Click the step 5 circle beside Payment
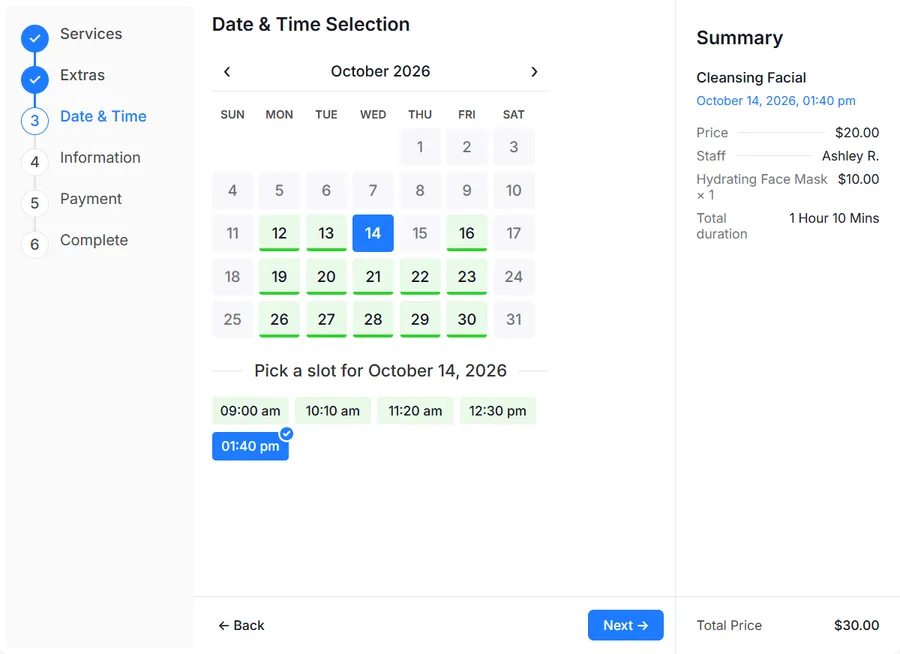The height and width of the screenshot is (654, 900). pos(35,203)
